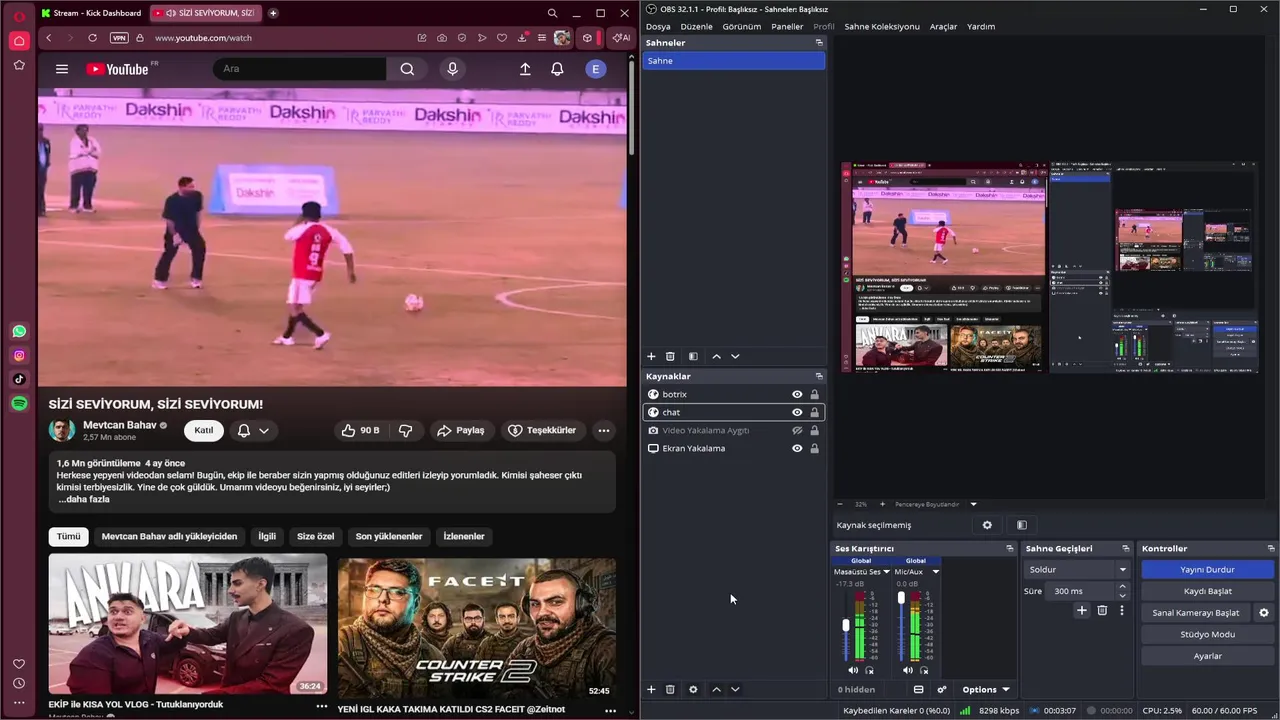Open Mic/Aux channel dropdown arrow
This screenshot has width=1280, height=720.
tap(936, 572)
